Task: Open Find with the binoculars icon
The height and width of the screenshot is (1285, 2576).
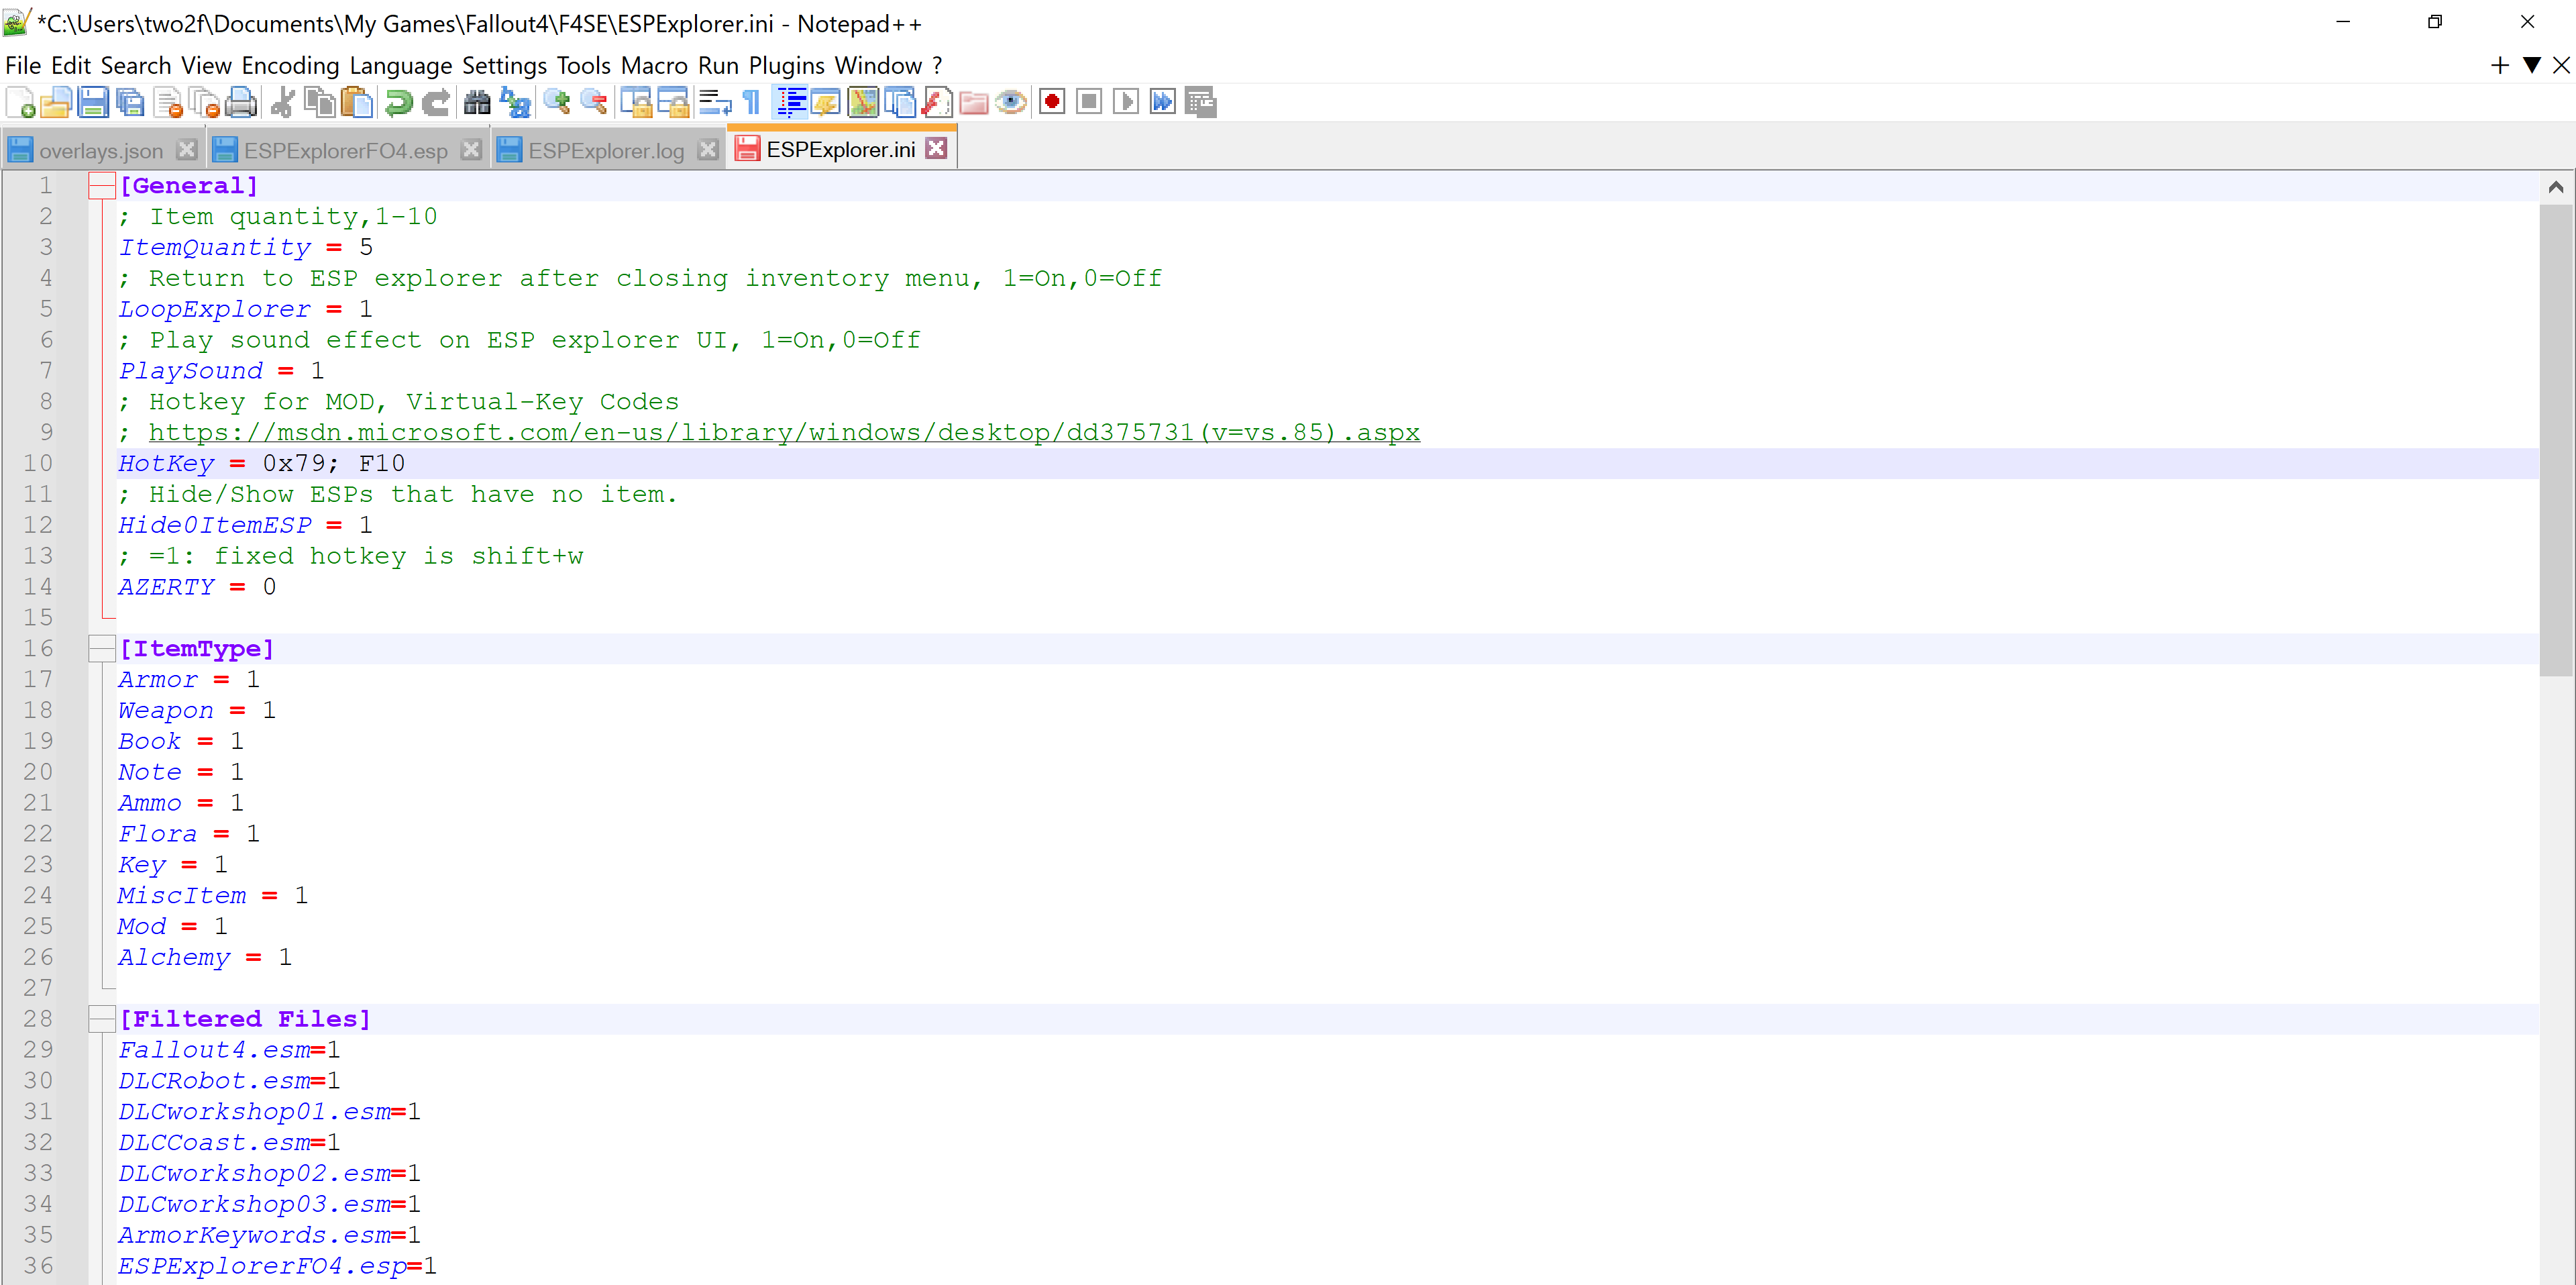Action: click(477, 102)
